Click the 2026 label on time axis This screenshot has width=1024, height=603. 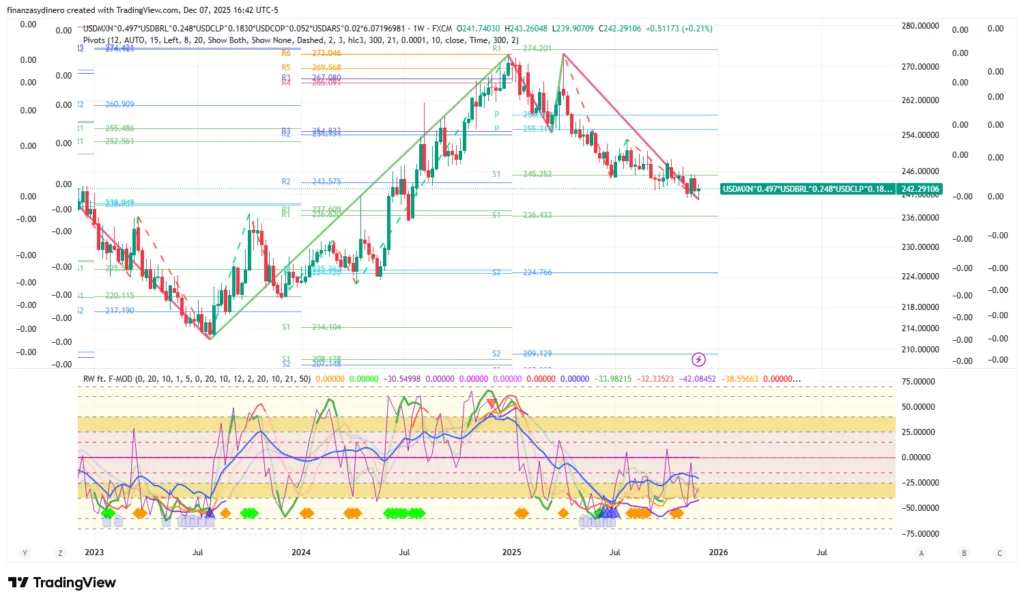coord(718,551)
